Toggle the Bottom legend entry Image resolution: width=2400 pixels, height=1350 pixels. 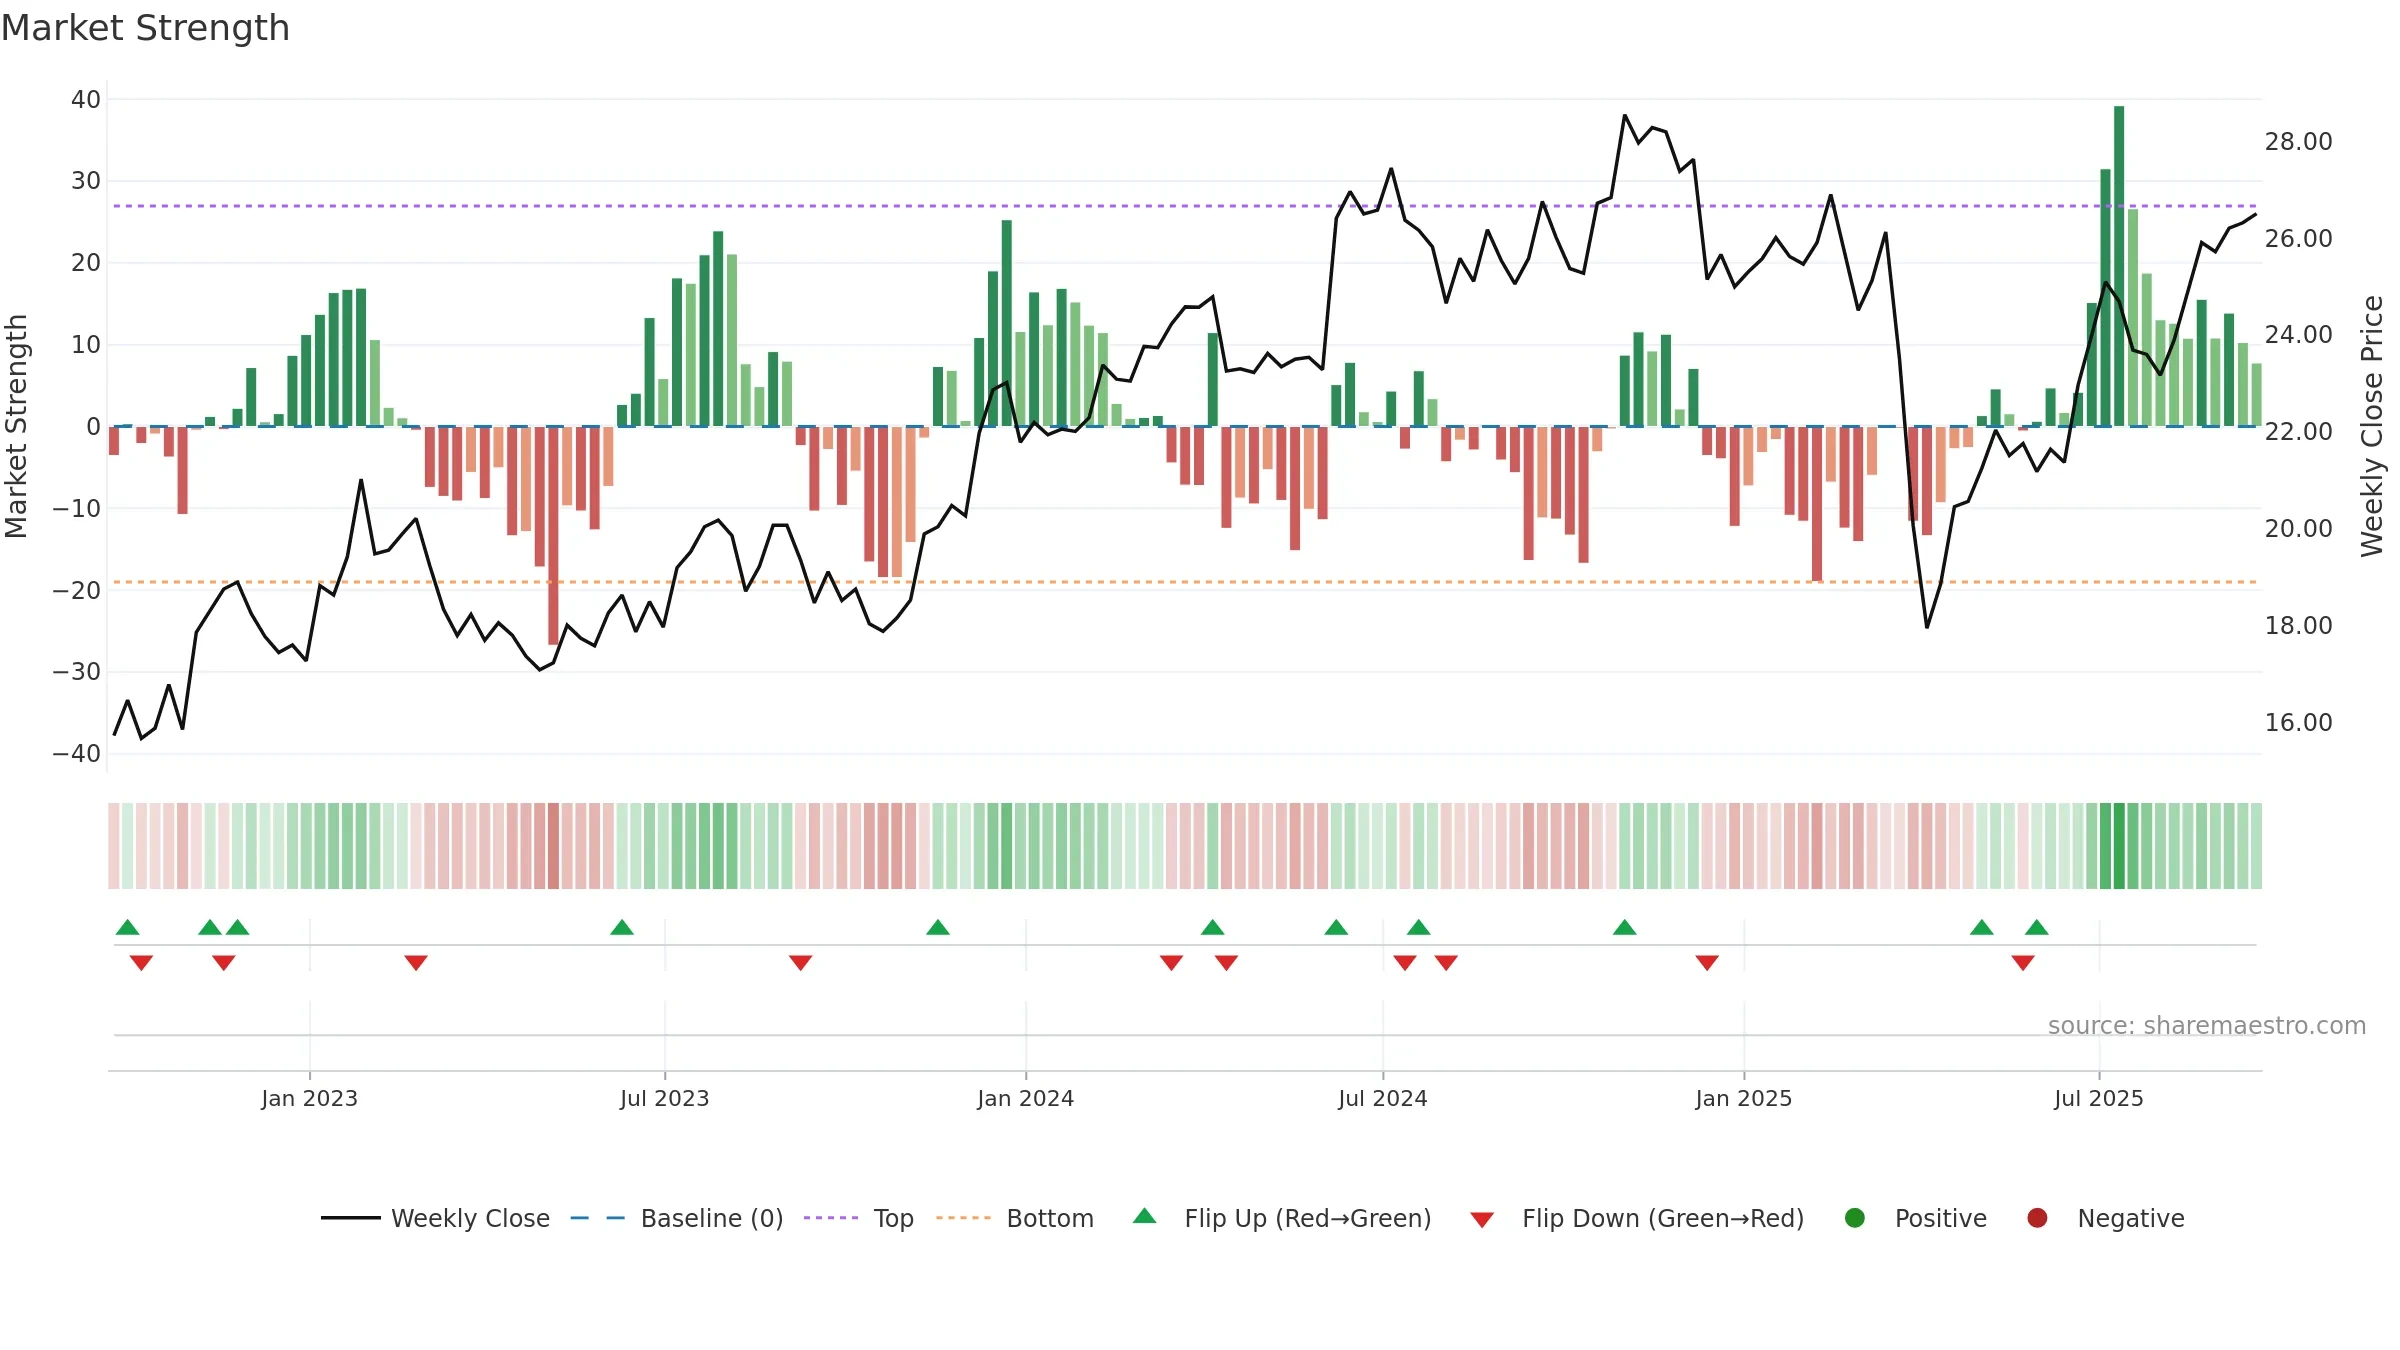coord(1015,1218)
